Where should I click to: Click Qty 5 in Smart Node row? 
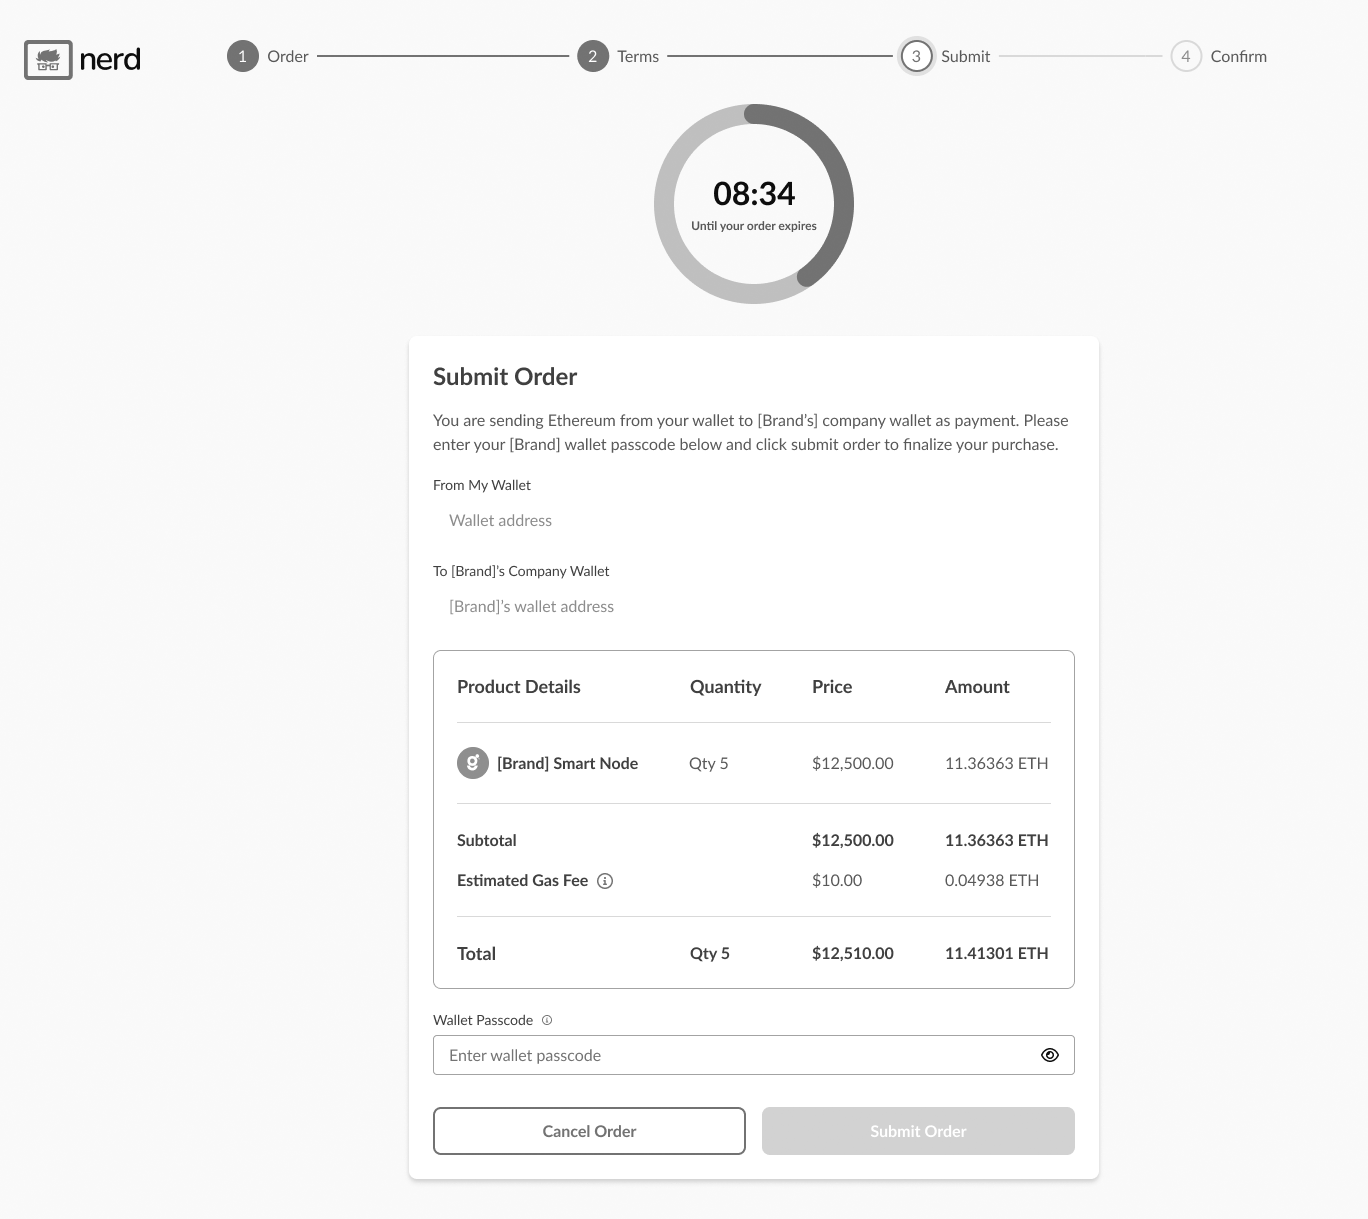pos(709,763)
